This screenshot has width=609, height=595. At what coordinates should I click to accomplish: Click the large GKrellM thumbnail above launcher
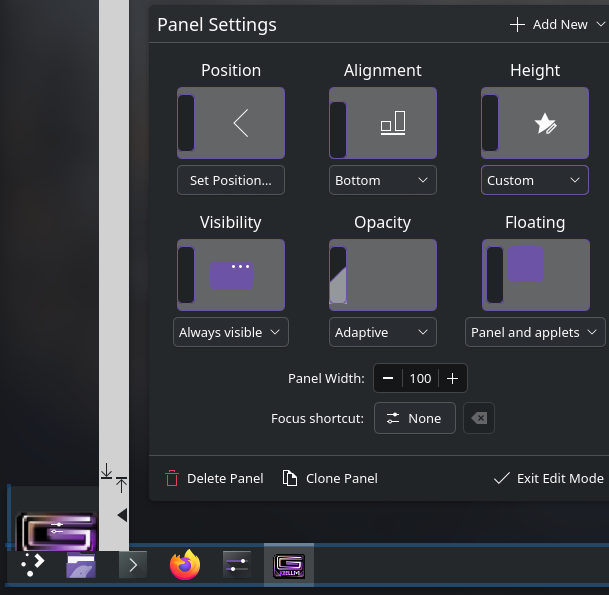tap(57, 533)
